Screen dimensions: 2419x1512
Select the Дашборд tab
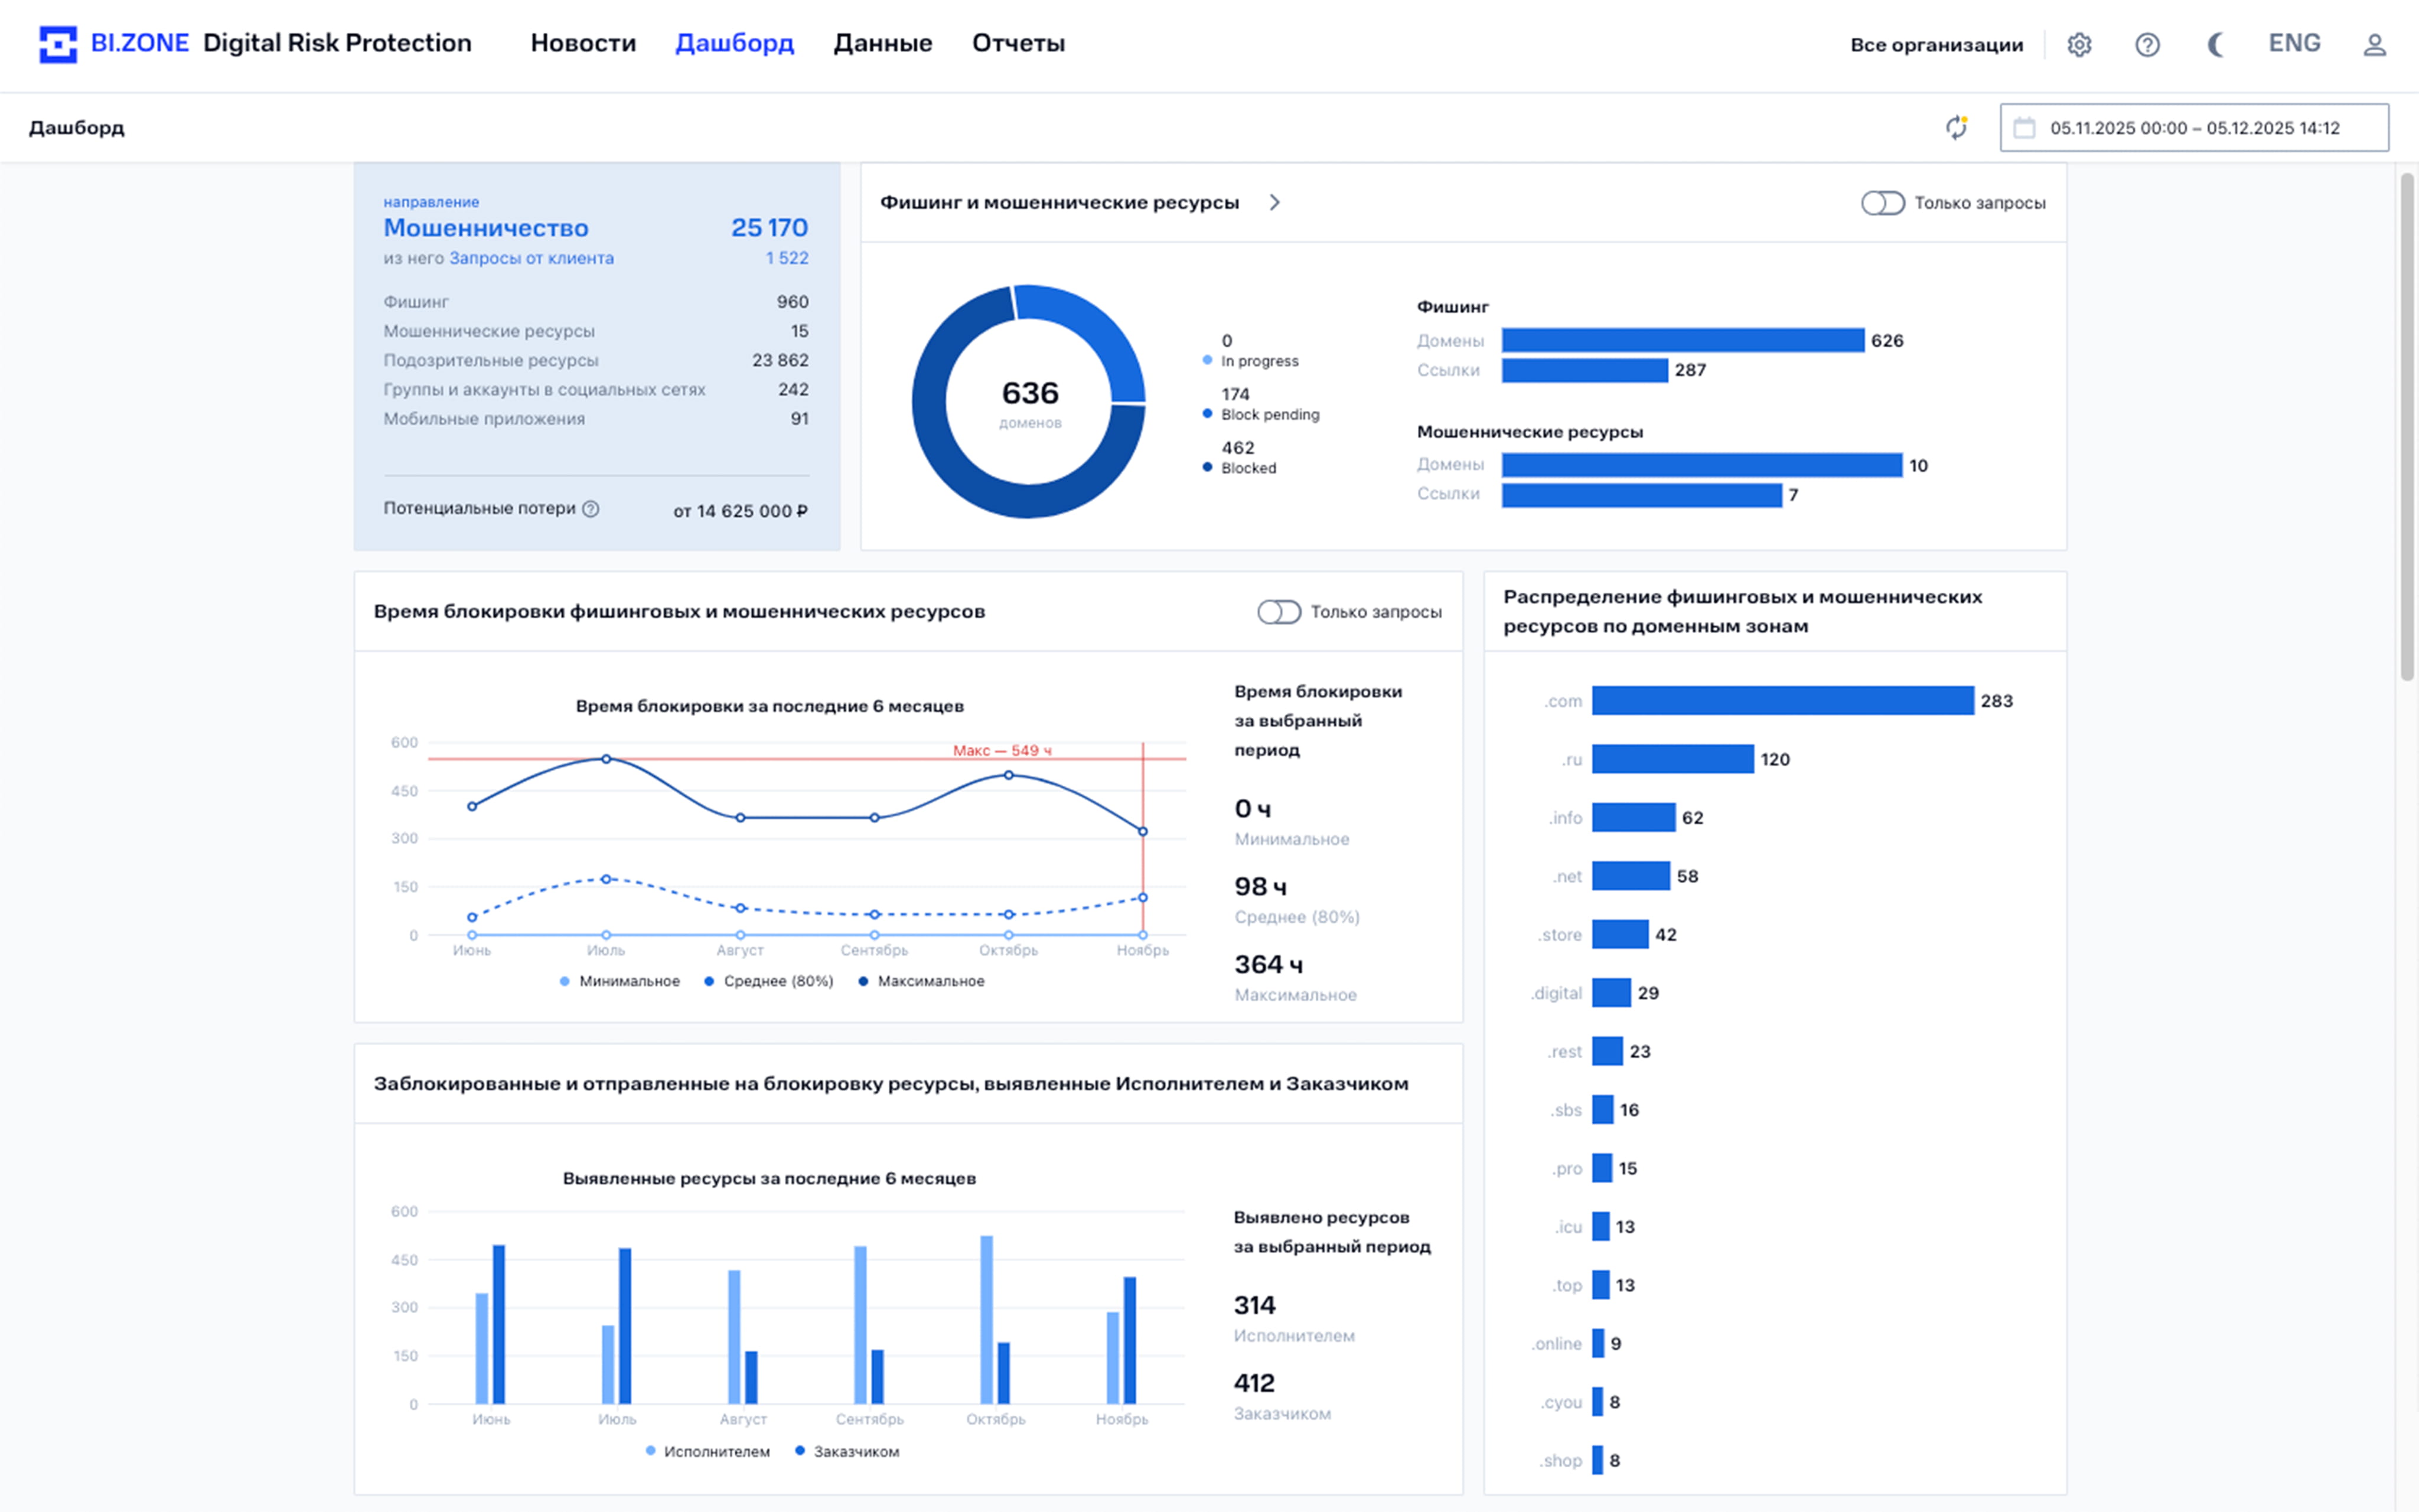click(734, 43)
